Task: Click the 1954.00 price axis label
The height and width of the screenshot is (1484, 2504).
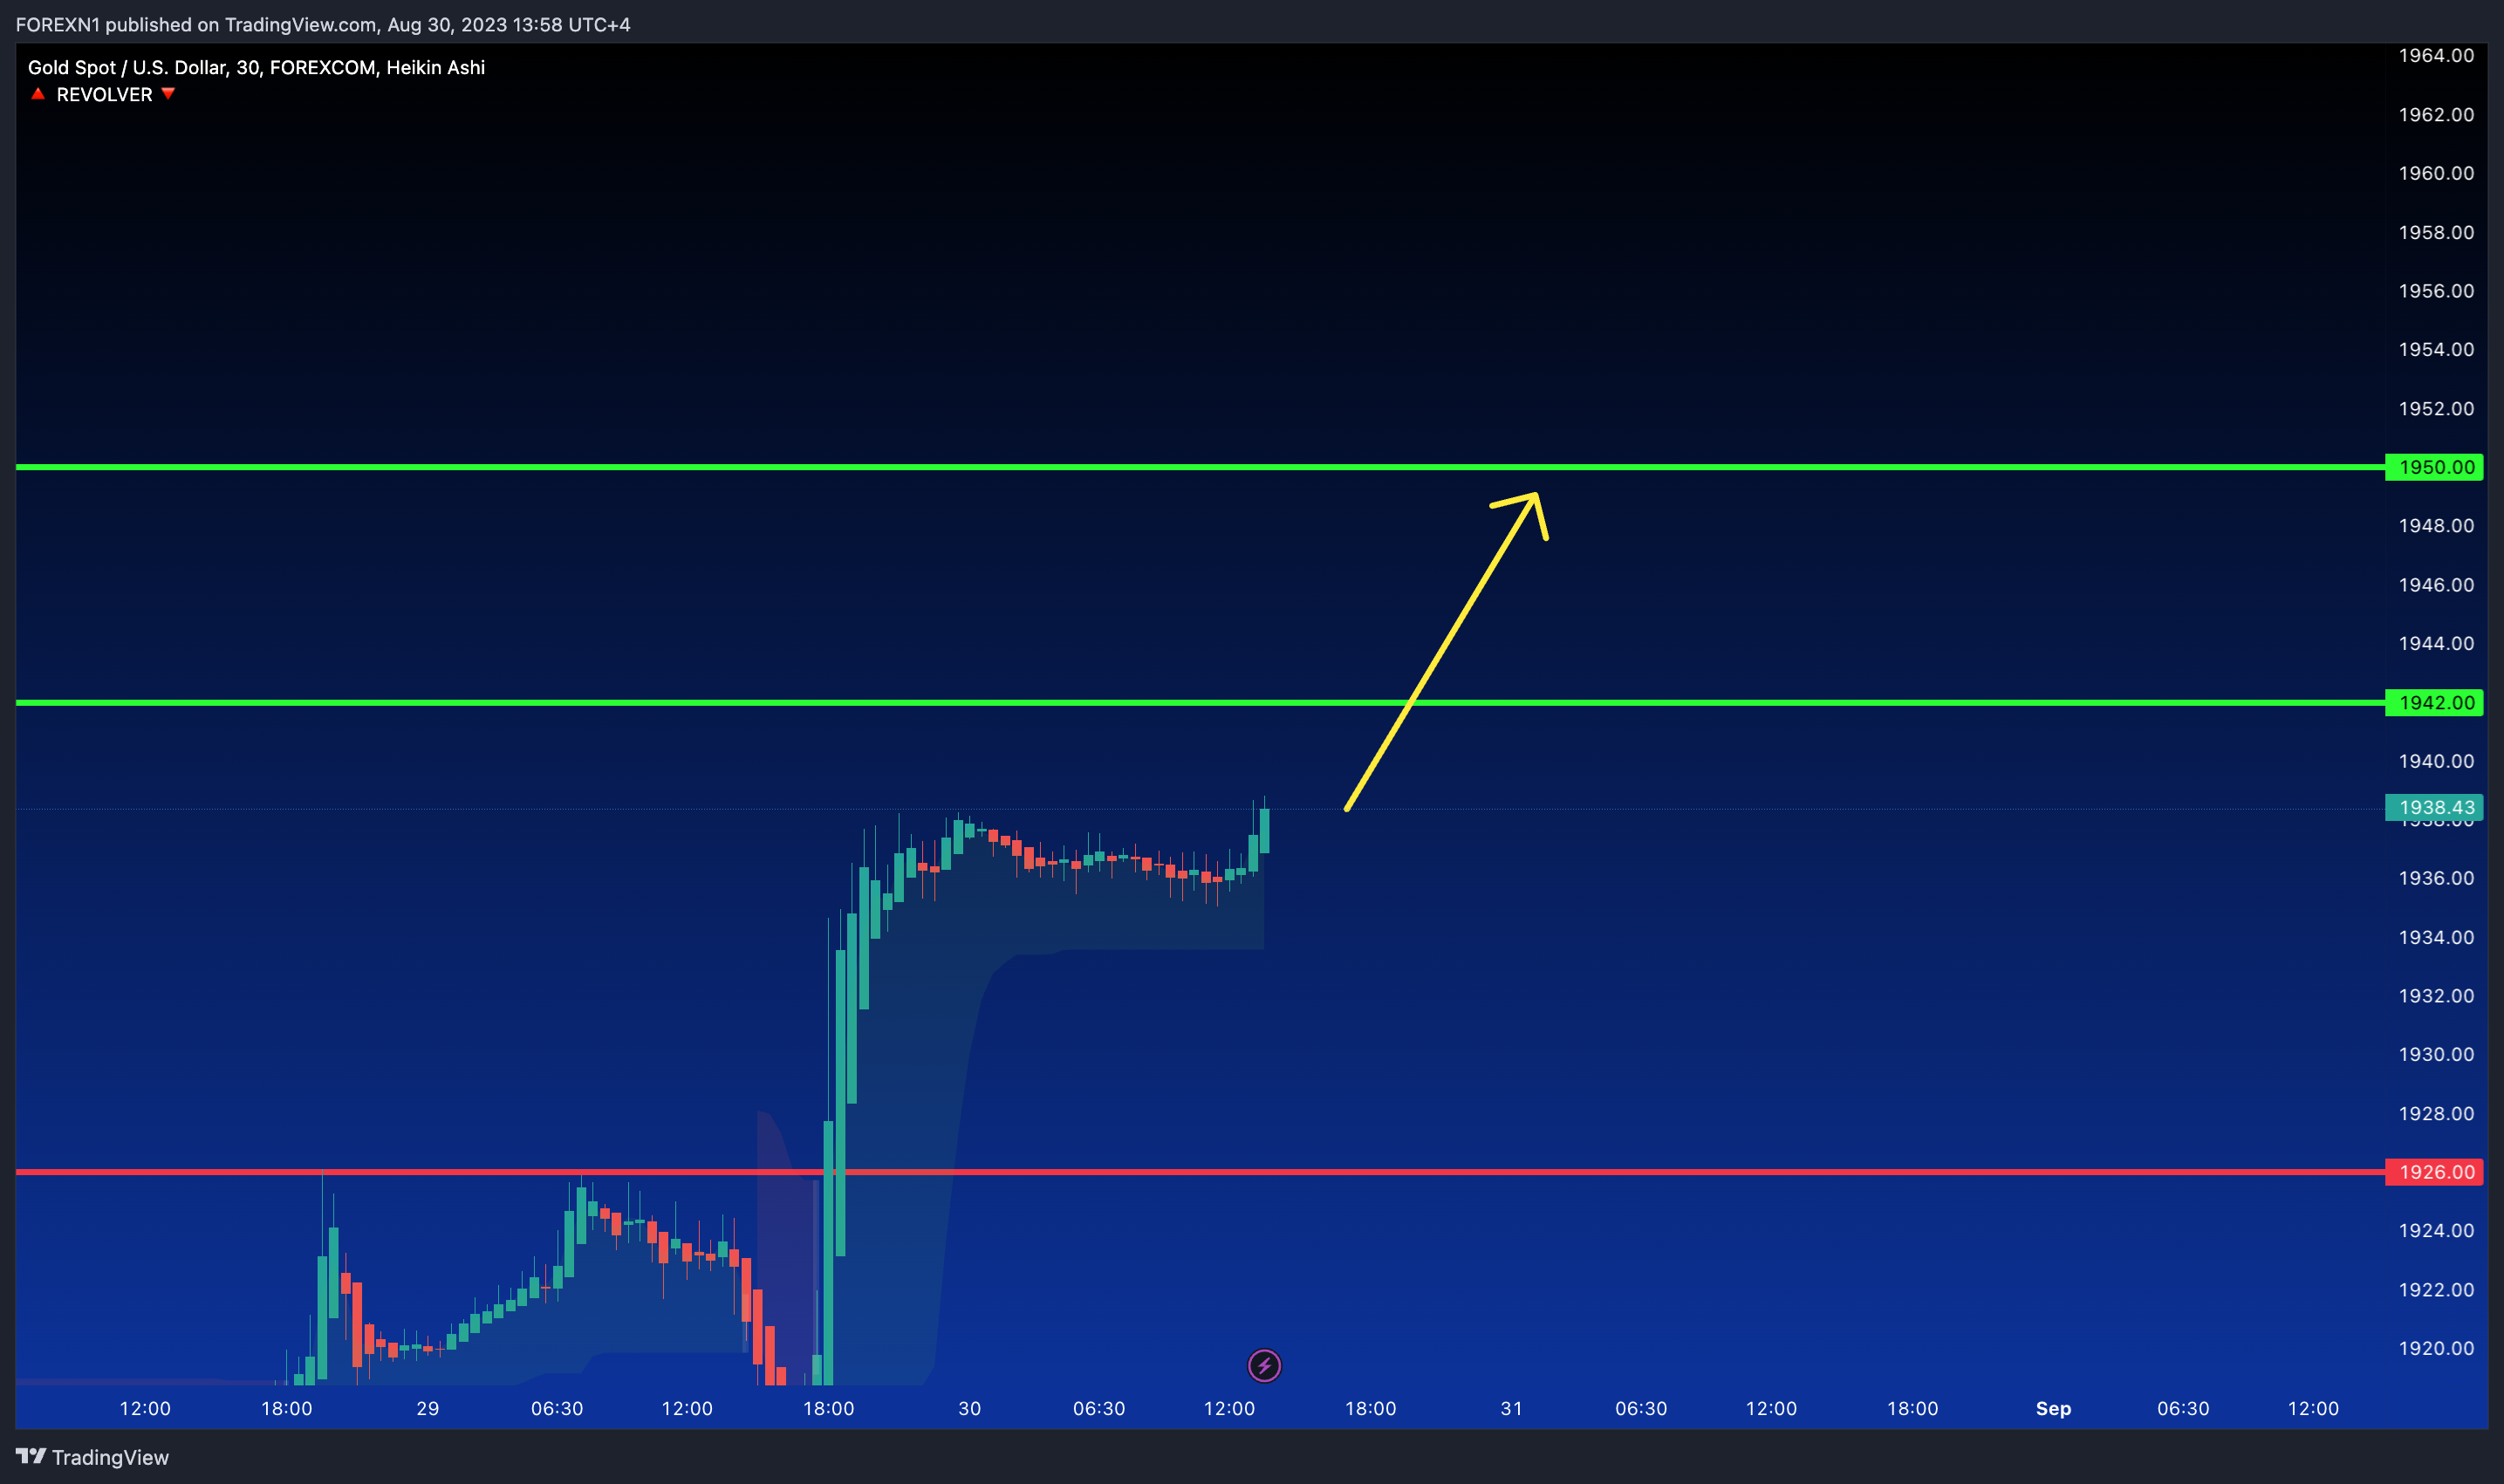Action: tap(2436, 350)
